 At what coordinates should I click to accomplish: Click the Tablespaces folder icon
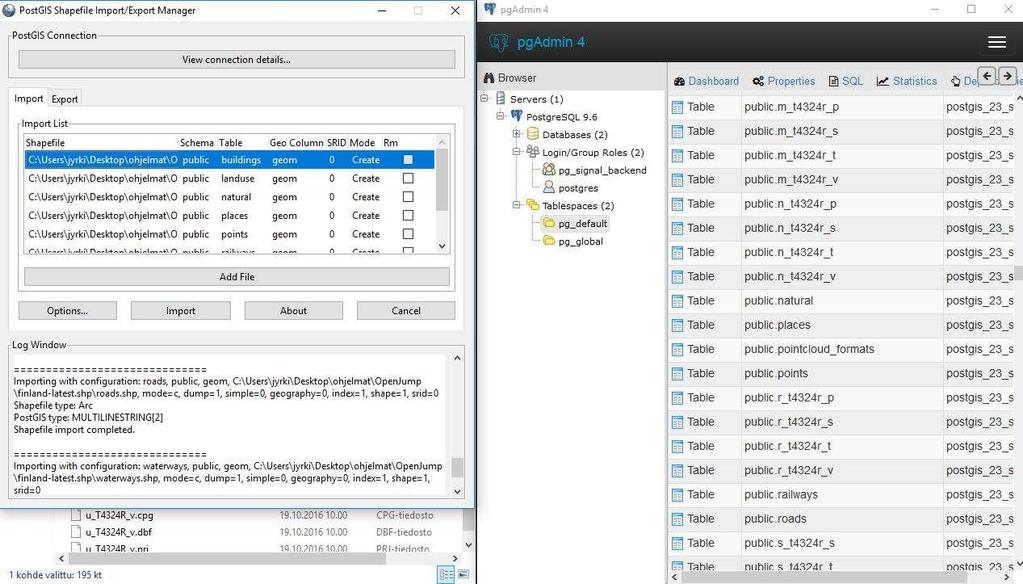coord(532,205)
